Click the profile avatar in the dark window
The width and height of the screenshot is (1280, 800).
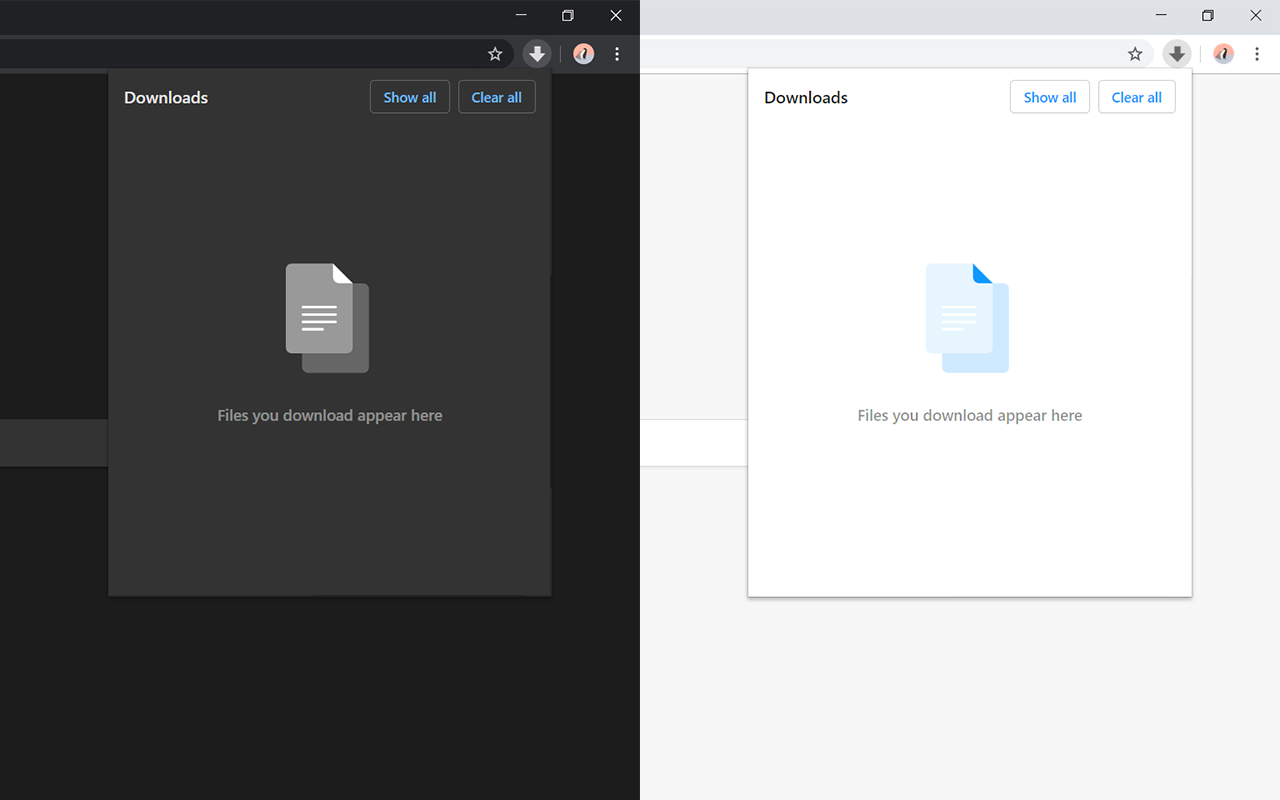[x=583, y=54]
